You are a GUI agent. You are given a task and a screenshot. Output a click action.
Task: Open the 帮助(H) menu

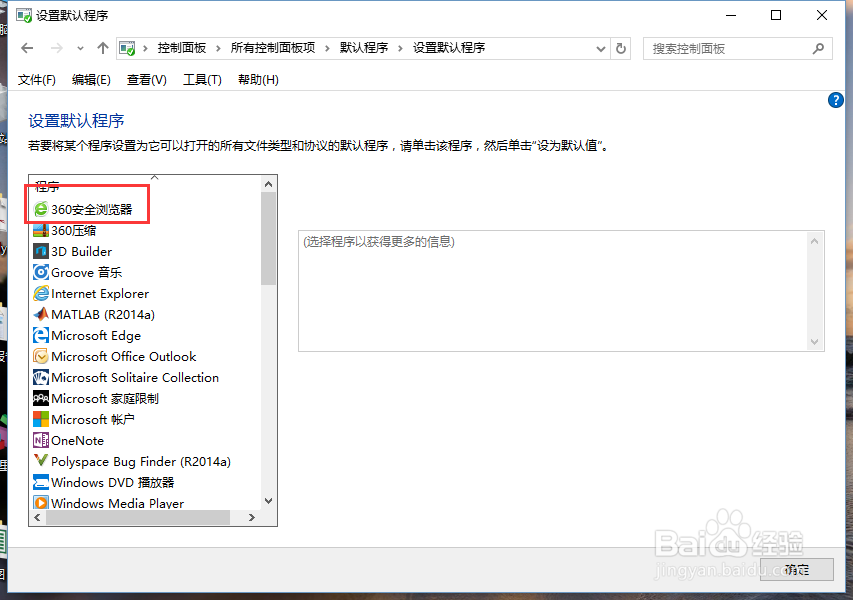tap(258, 80)
